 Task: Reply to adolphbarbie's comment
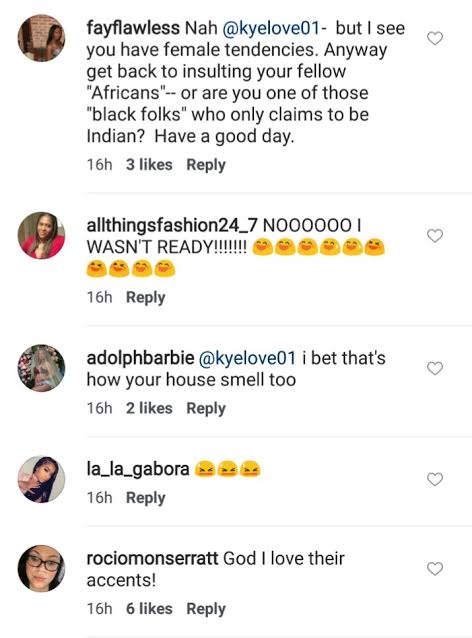tap(206, 409)
